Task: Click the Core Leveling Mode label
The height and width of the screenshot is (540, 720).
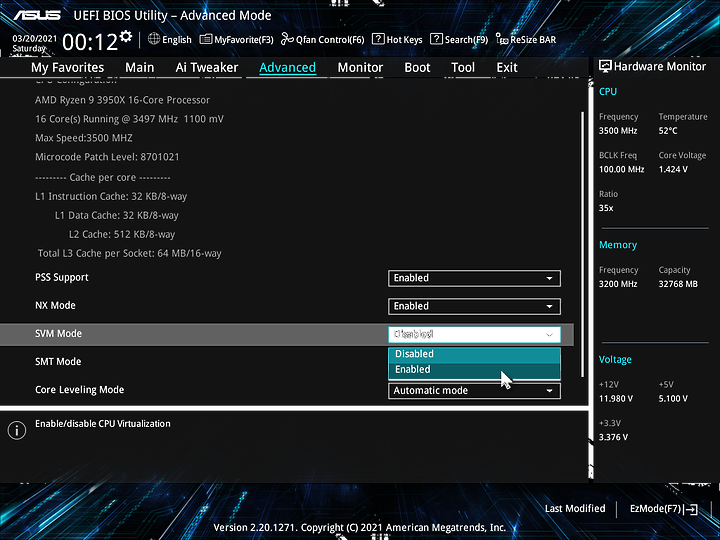Action: click(79, 390)
